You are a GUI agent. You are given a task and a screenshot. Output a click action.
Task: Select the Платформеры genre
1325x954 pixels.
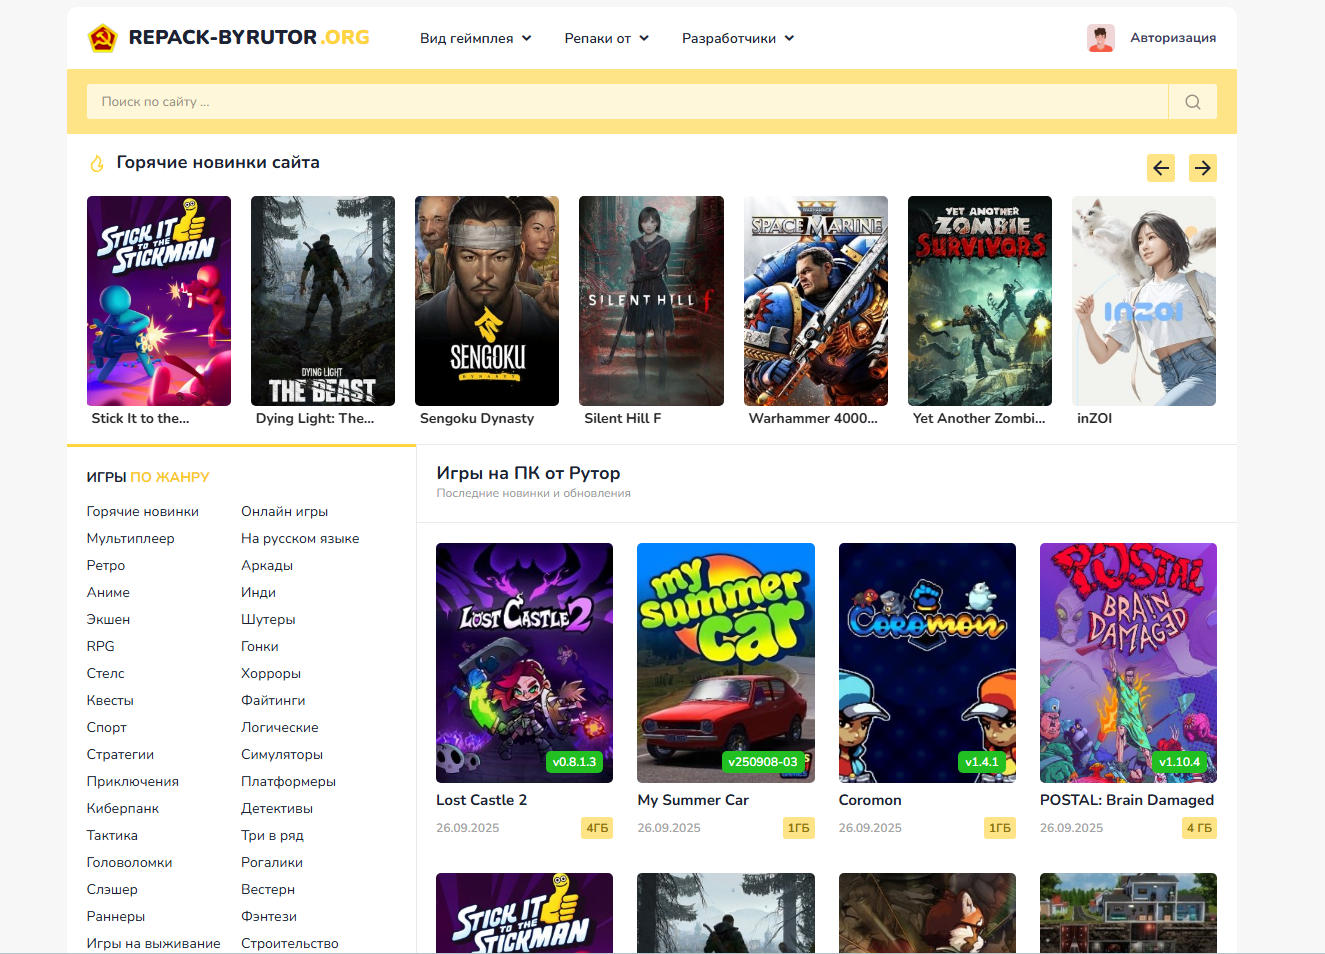288,781
